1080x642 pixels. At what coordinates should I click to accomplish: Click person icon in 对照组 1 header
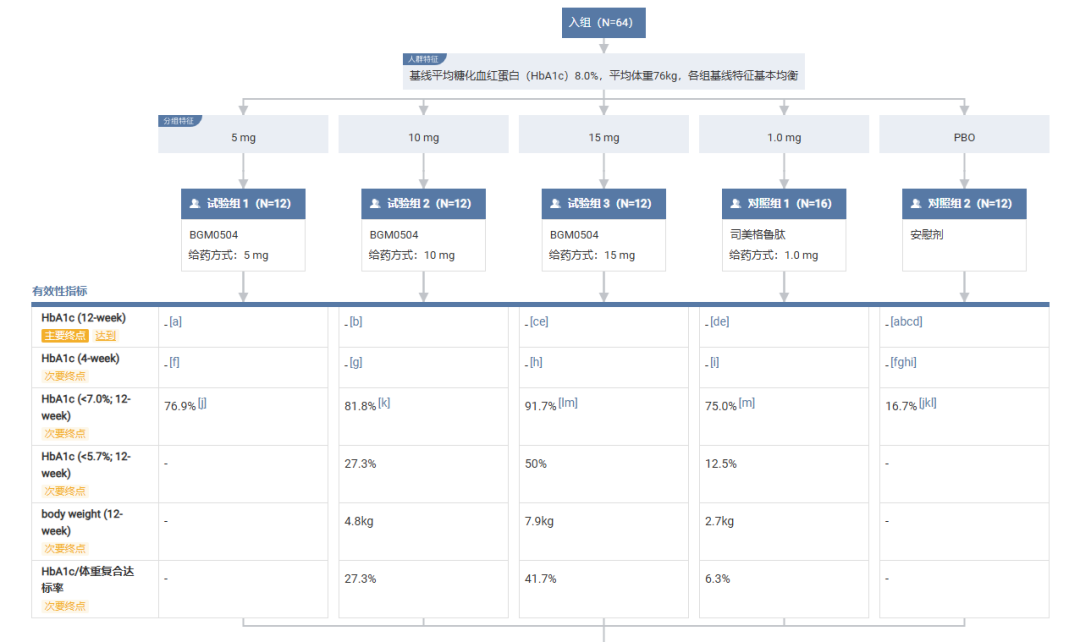[x=736, y=204]
